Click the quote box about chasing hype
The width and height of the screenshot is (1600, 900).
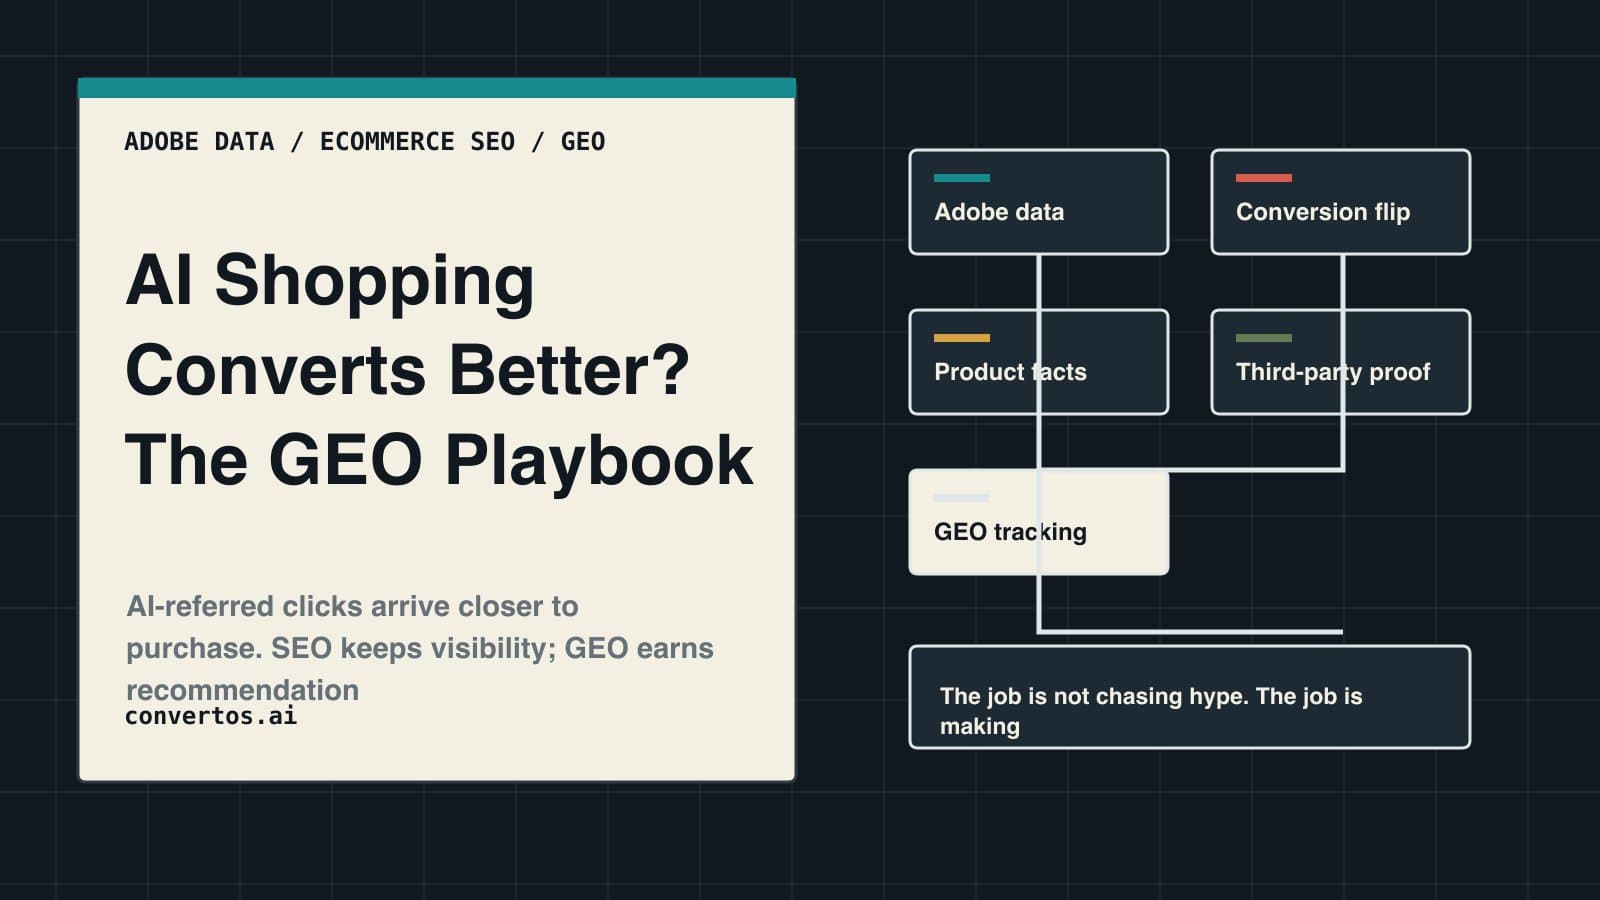tap(1190, 697)
